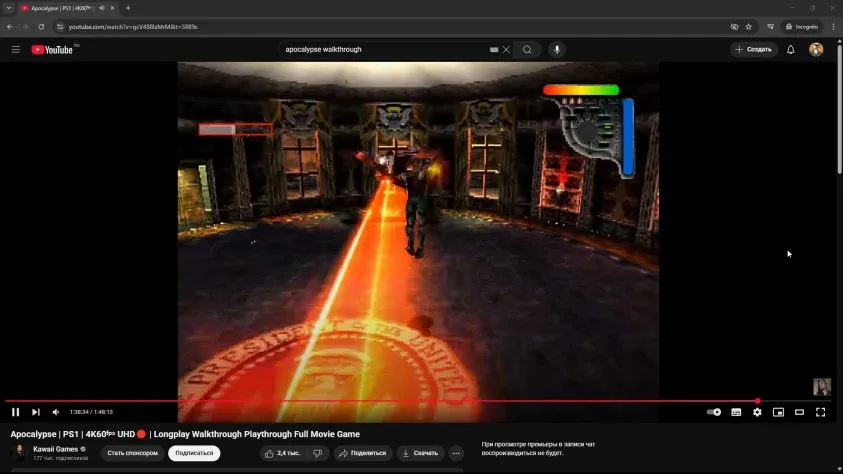Run search with the magnifier button
Image resolution: width=843 pixels, height=474 pixels.
pyautogui.click(x=527, y=49)
